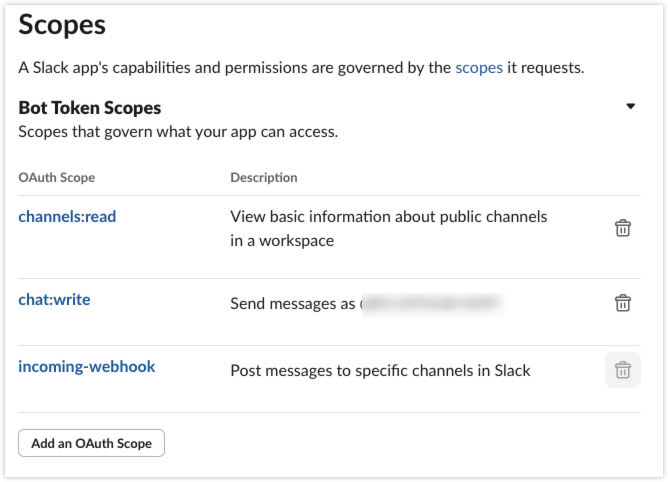Click the trash icon for incoming-webhook
668x482 pixels.
(622, 370)
